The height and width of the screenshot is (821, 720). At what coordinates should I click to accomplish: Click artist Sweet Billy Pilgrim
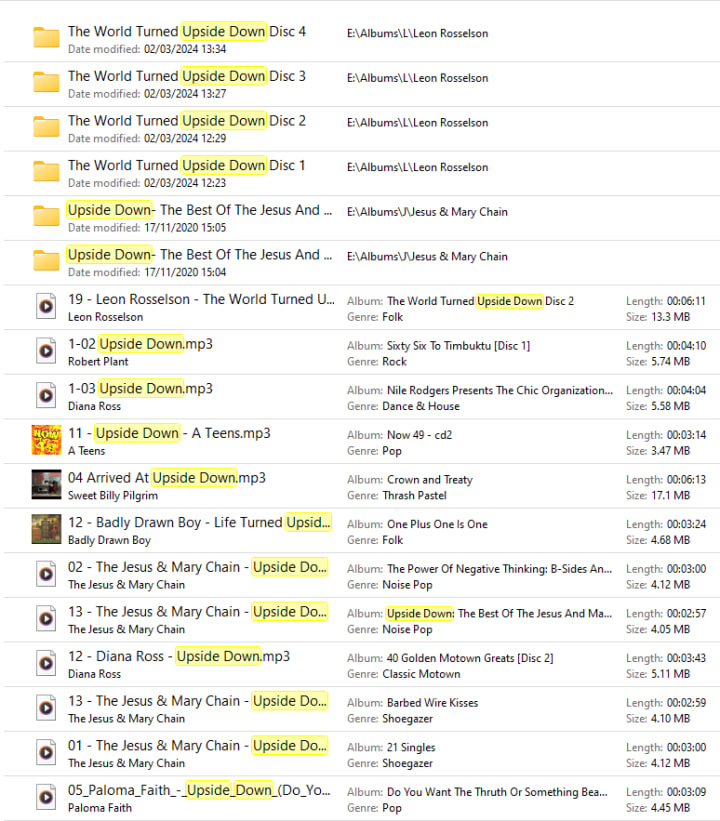tap(113, 495)
